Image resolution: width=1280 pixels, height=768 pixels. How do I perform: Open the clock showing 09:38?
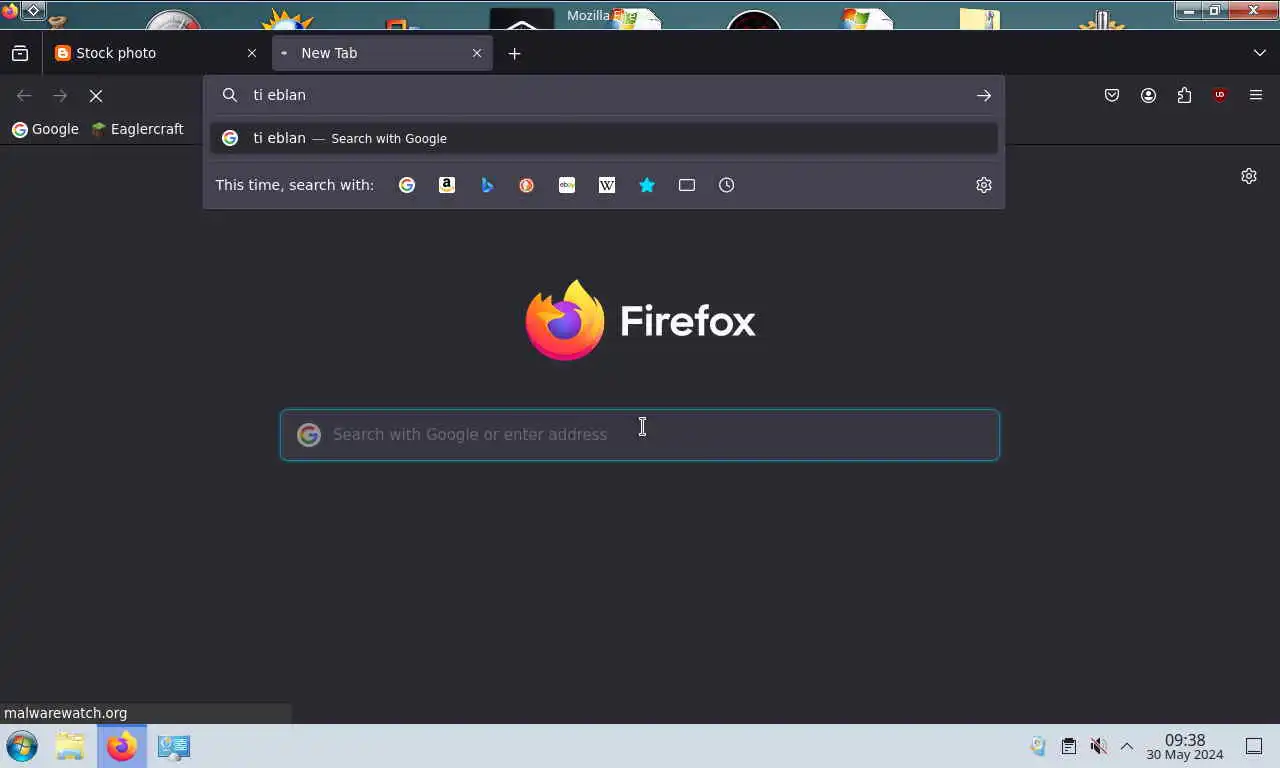(1185, 746)
